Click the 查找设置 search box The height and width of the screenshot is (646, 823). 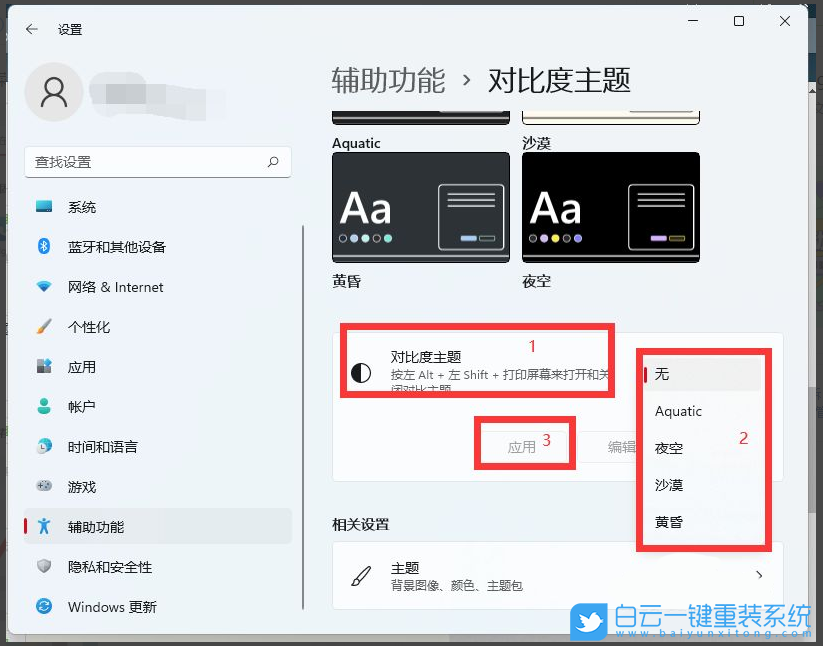tap(157, 162)
